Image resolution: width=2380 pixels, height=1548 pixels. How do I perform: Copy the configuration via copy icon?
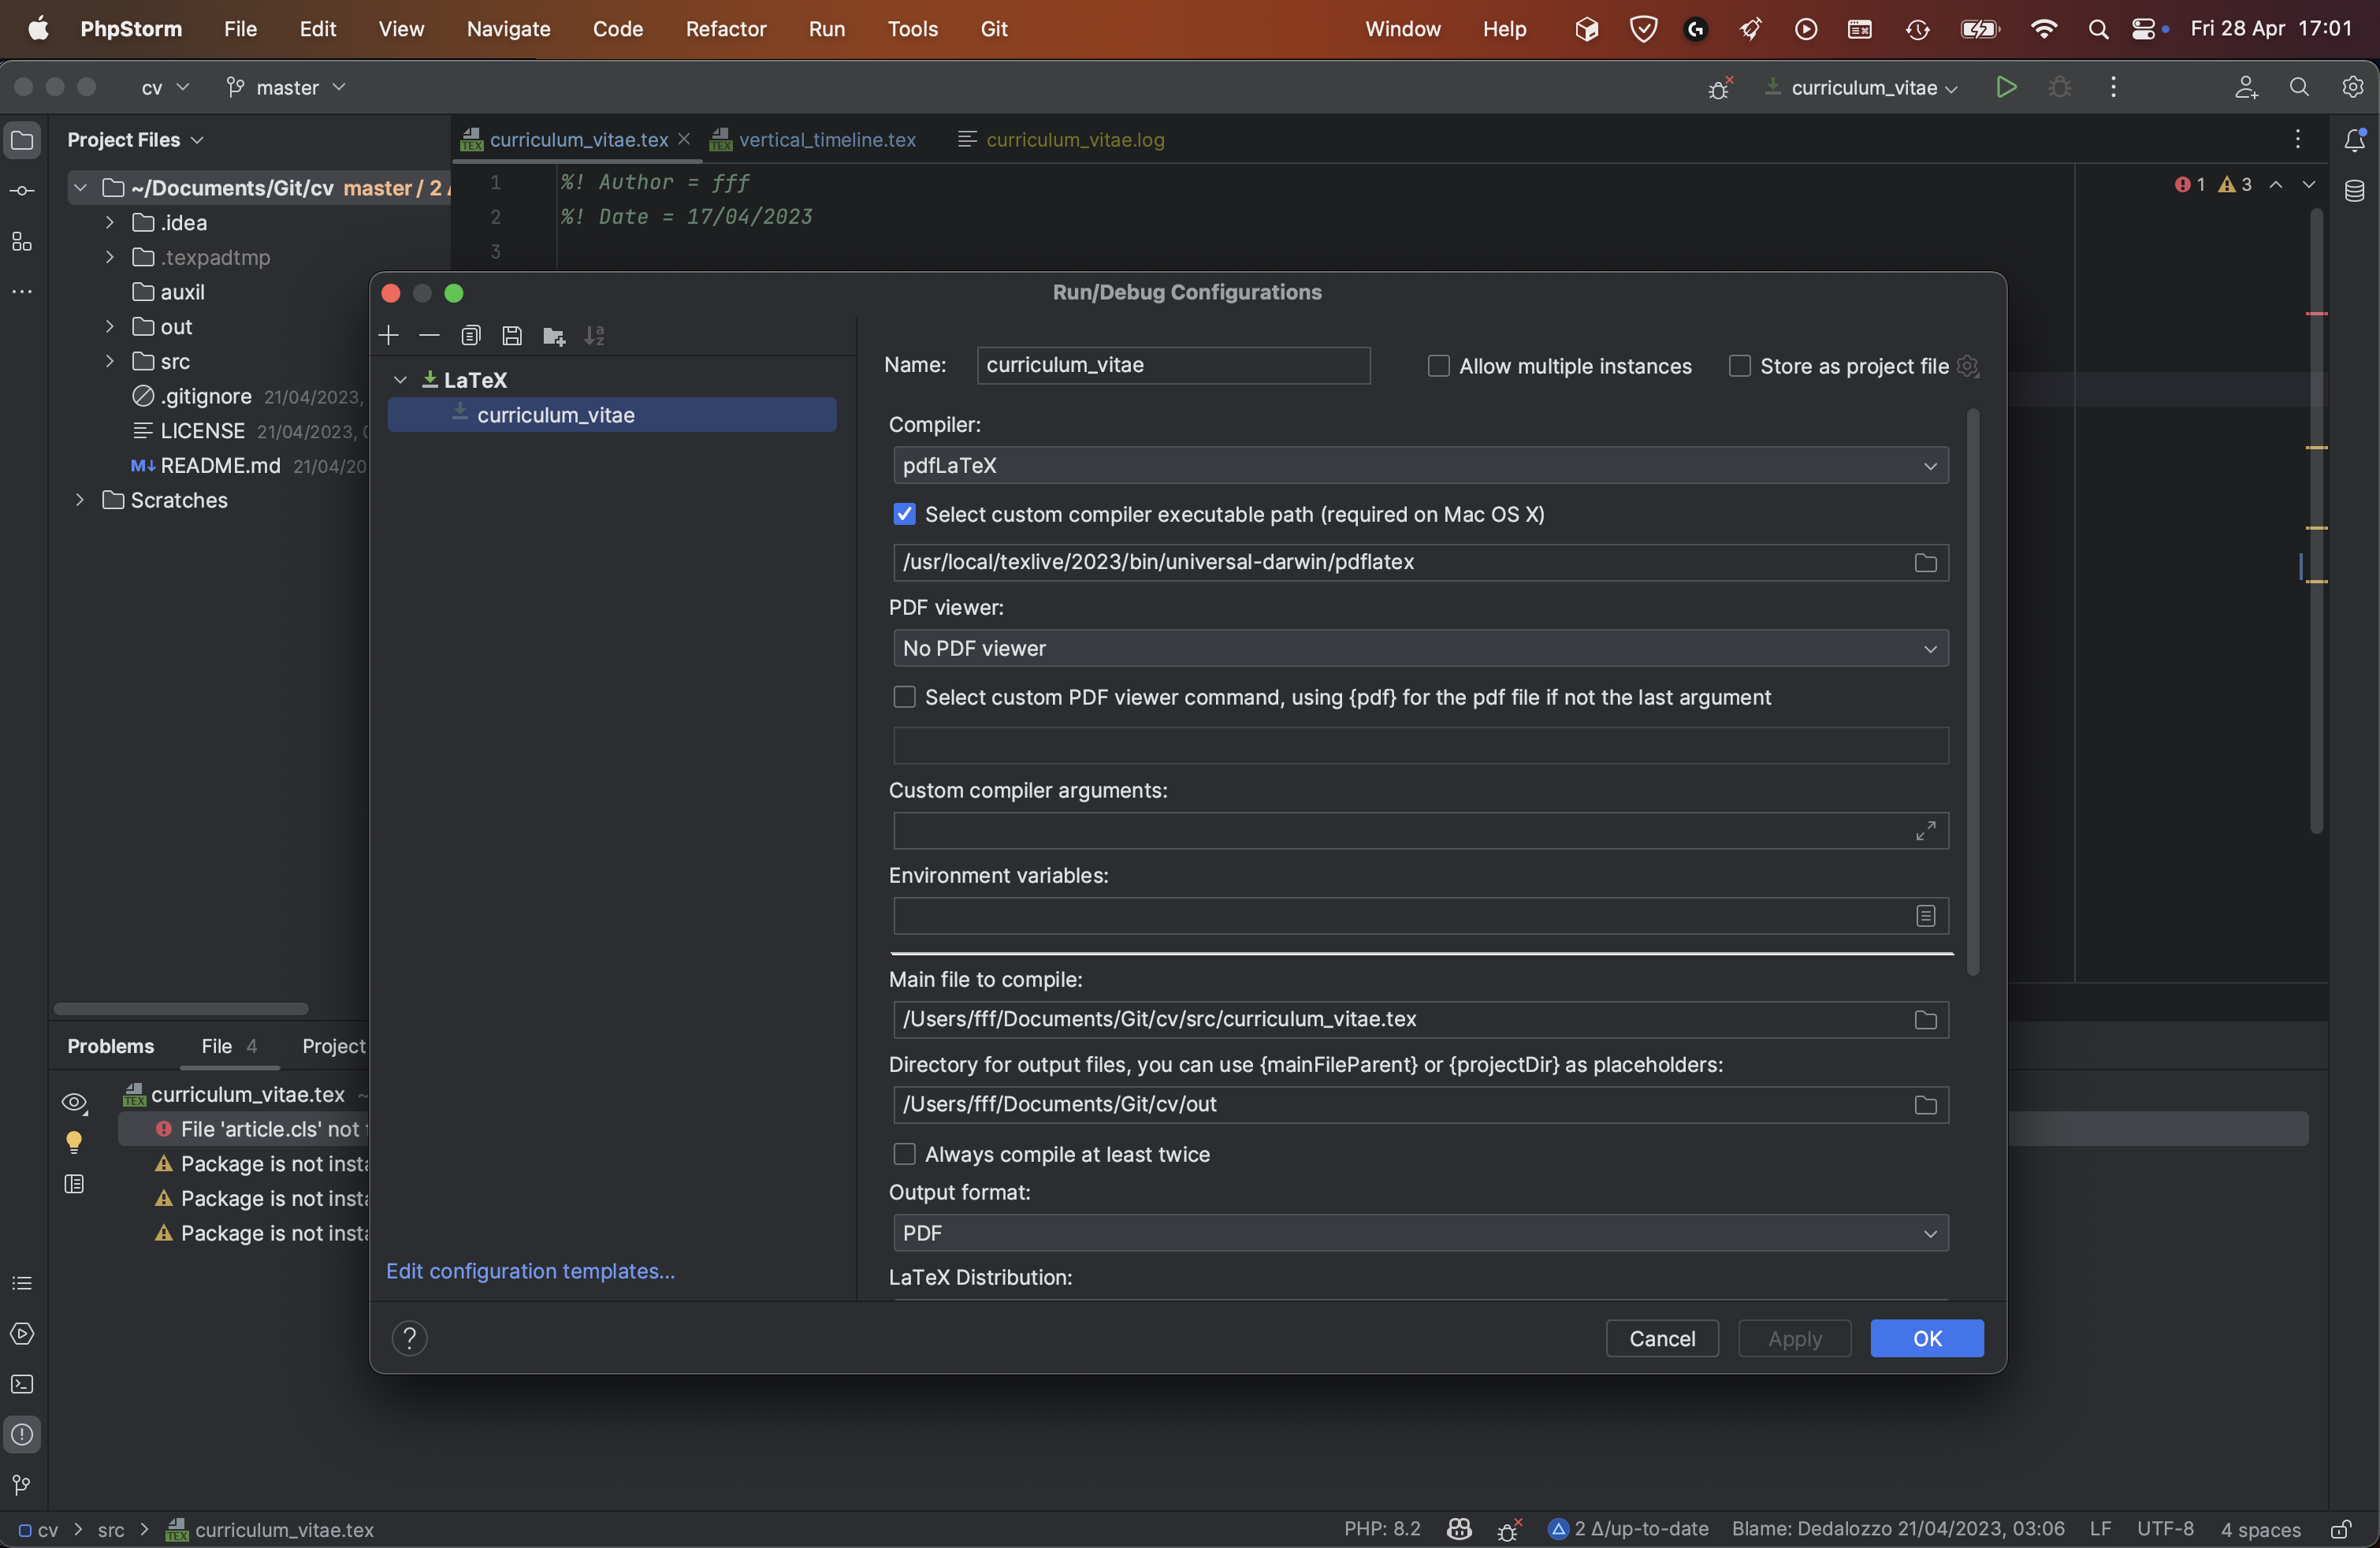[x=471, y=335]
